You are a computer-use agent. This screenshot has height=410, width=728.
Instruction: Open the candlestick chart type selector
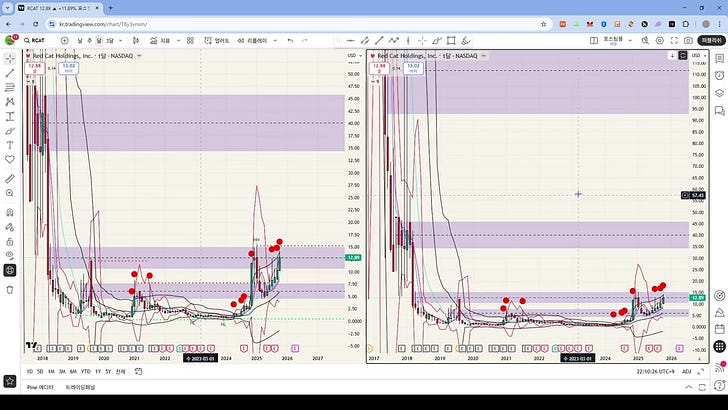136,40
